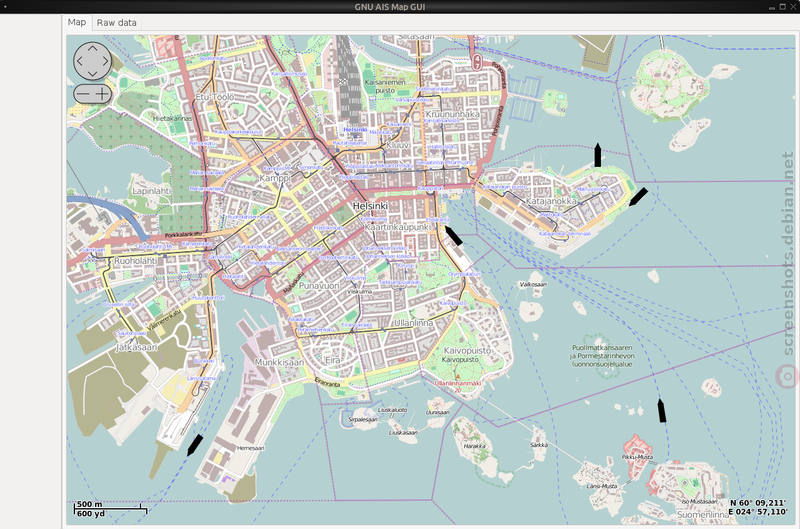The height and width of the screenshot is (529, 800).
Task: Click the red Ullanlinnanmäki peak label
Action: [x=458, y=383]
